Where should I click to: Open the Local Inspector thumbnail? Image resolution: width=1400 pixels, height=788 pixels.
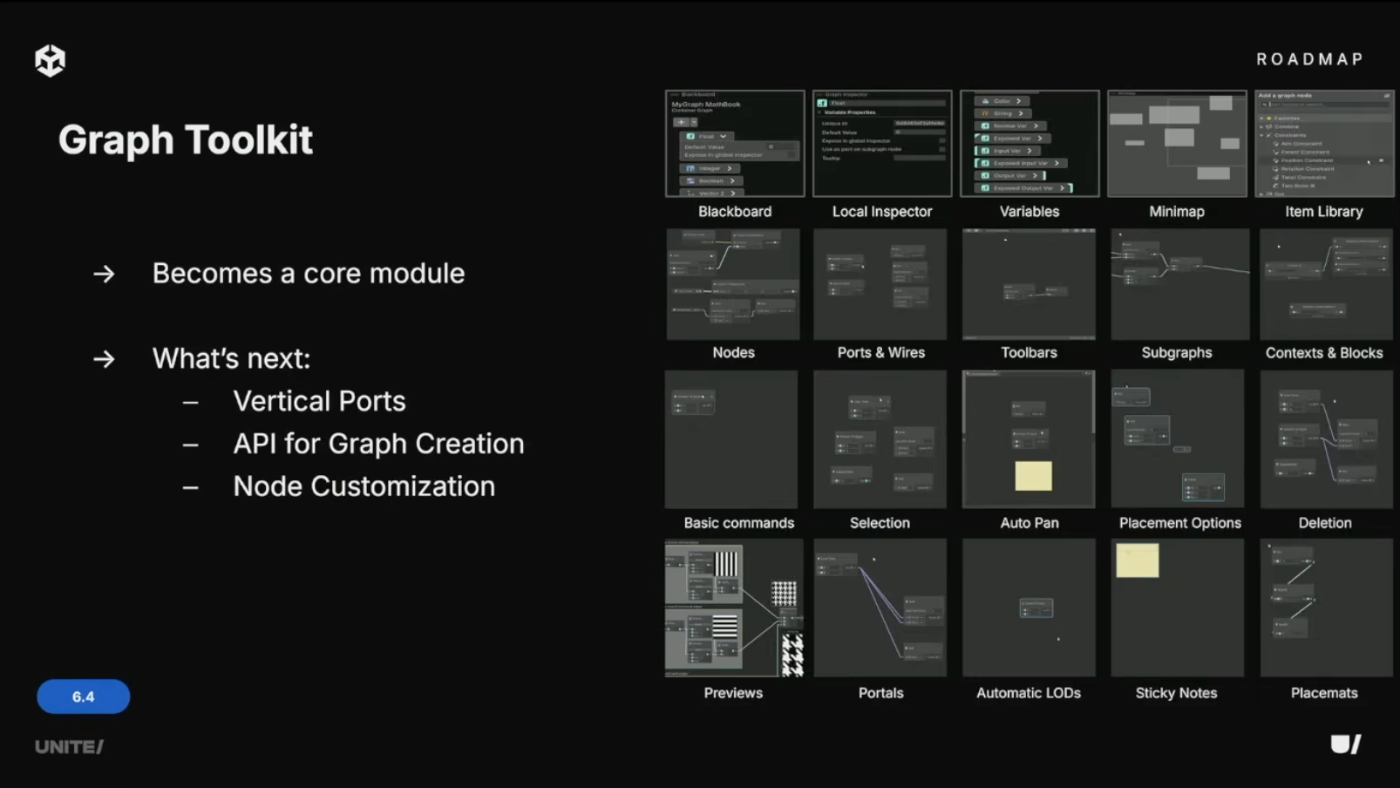click(x=882, y=143)
